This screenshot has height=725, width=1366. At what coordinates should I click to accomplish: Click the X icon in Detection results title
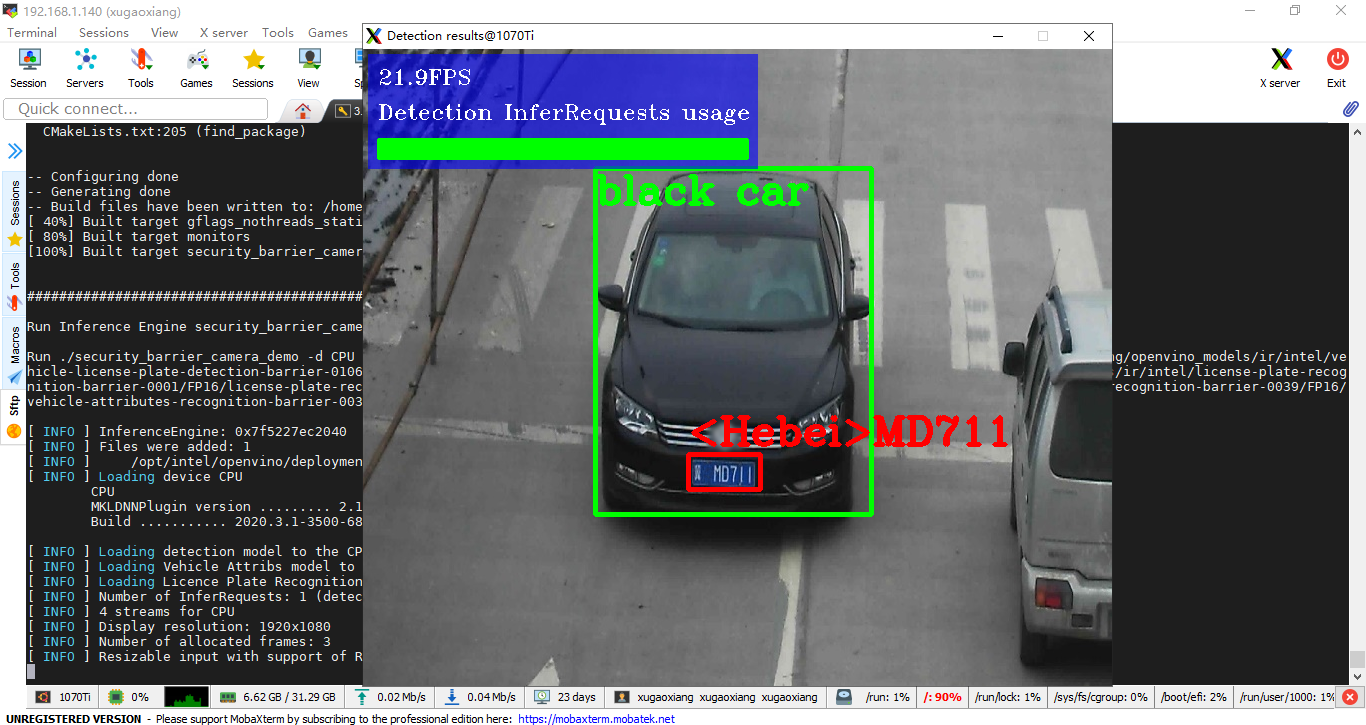(x=374, y=36)
